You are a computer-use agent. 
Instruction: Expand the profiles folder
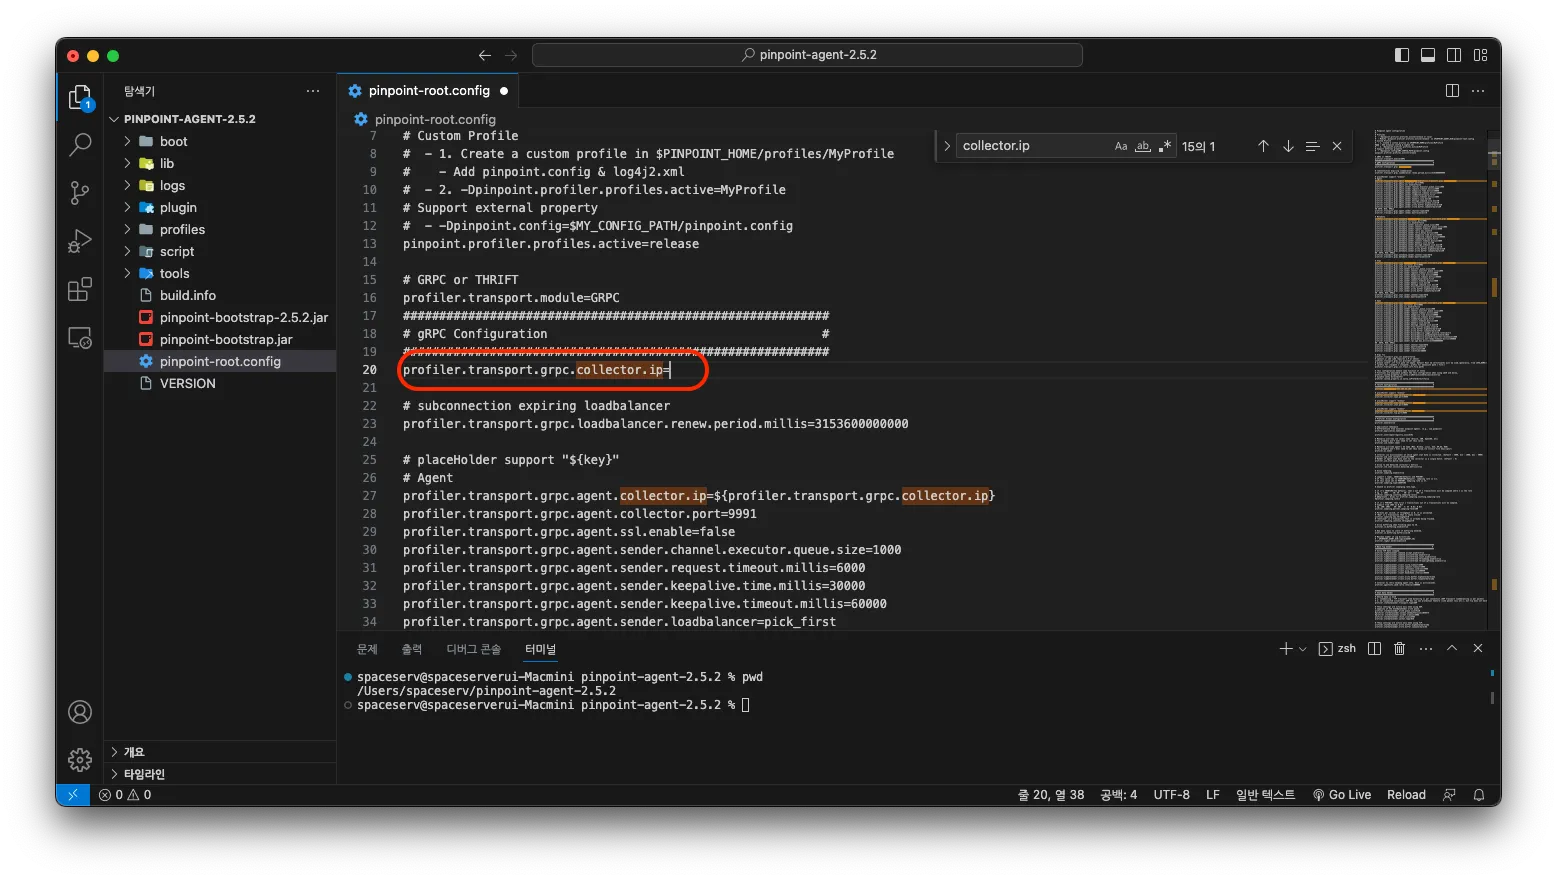(182, 230)
